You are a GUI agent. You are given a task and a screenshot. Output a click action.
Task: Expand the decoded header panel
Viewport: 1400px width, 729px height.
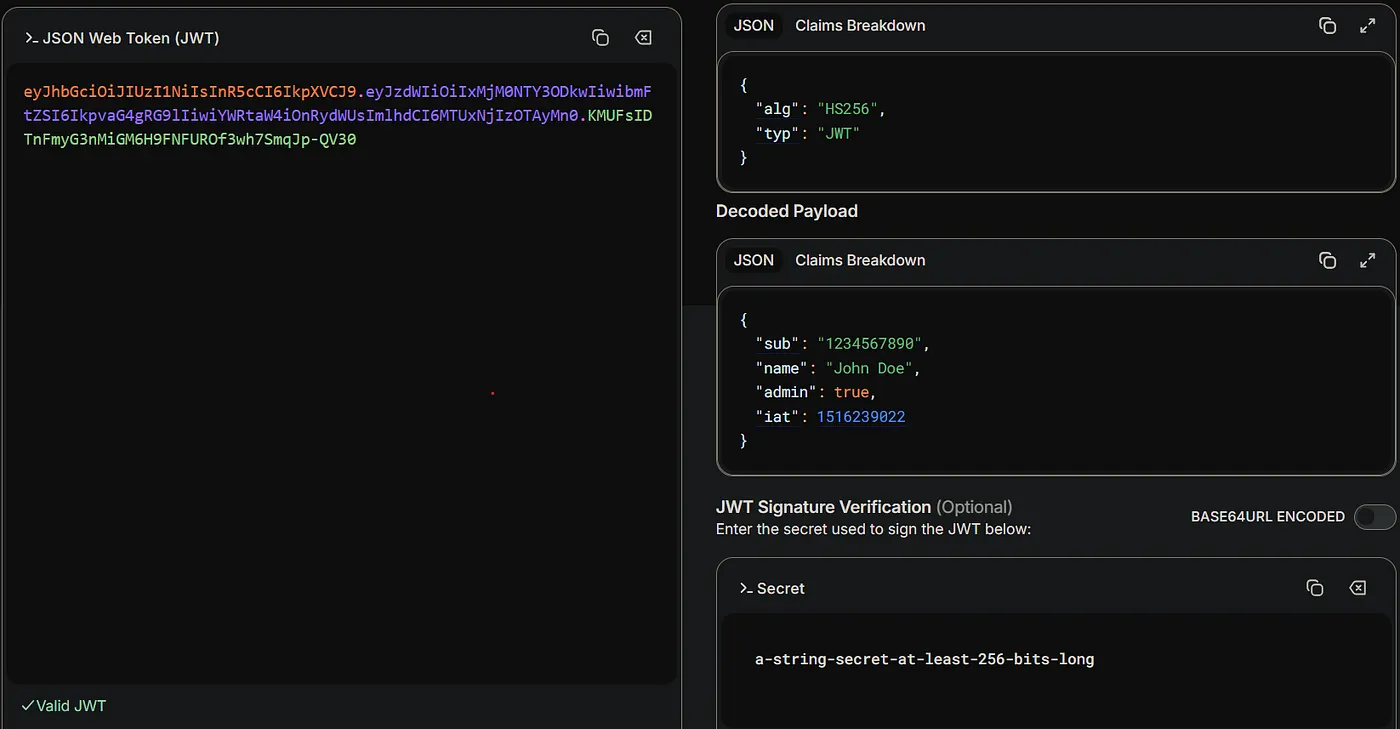click(x=1368, y=26)
